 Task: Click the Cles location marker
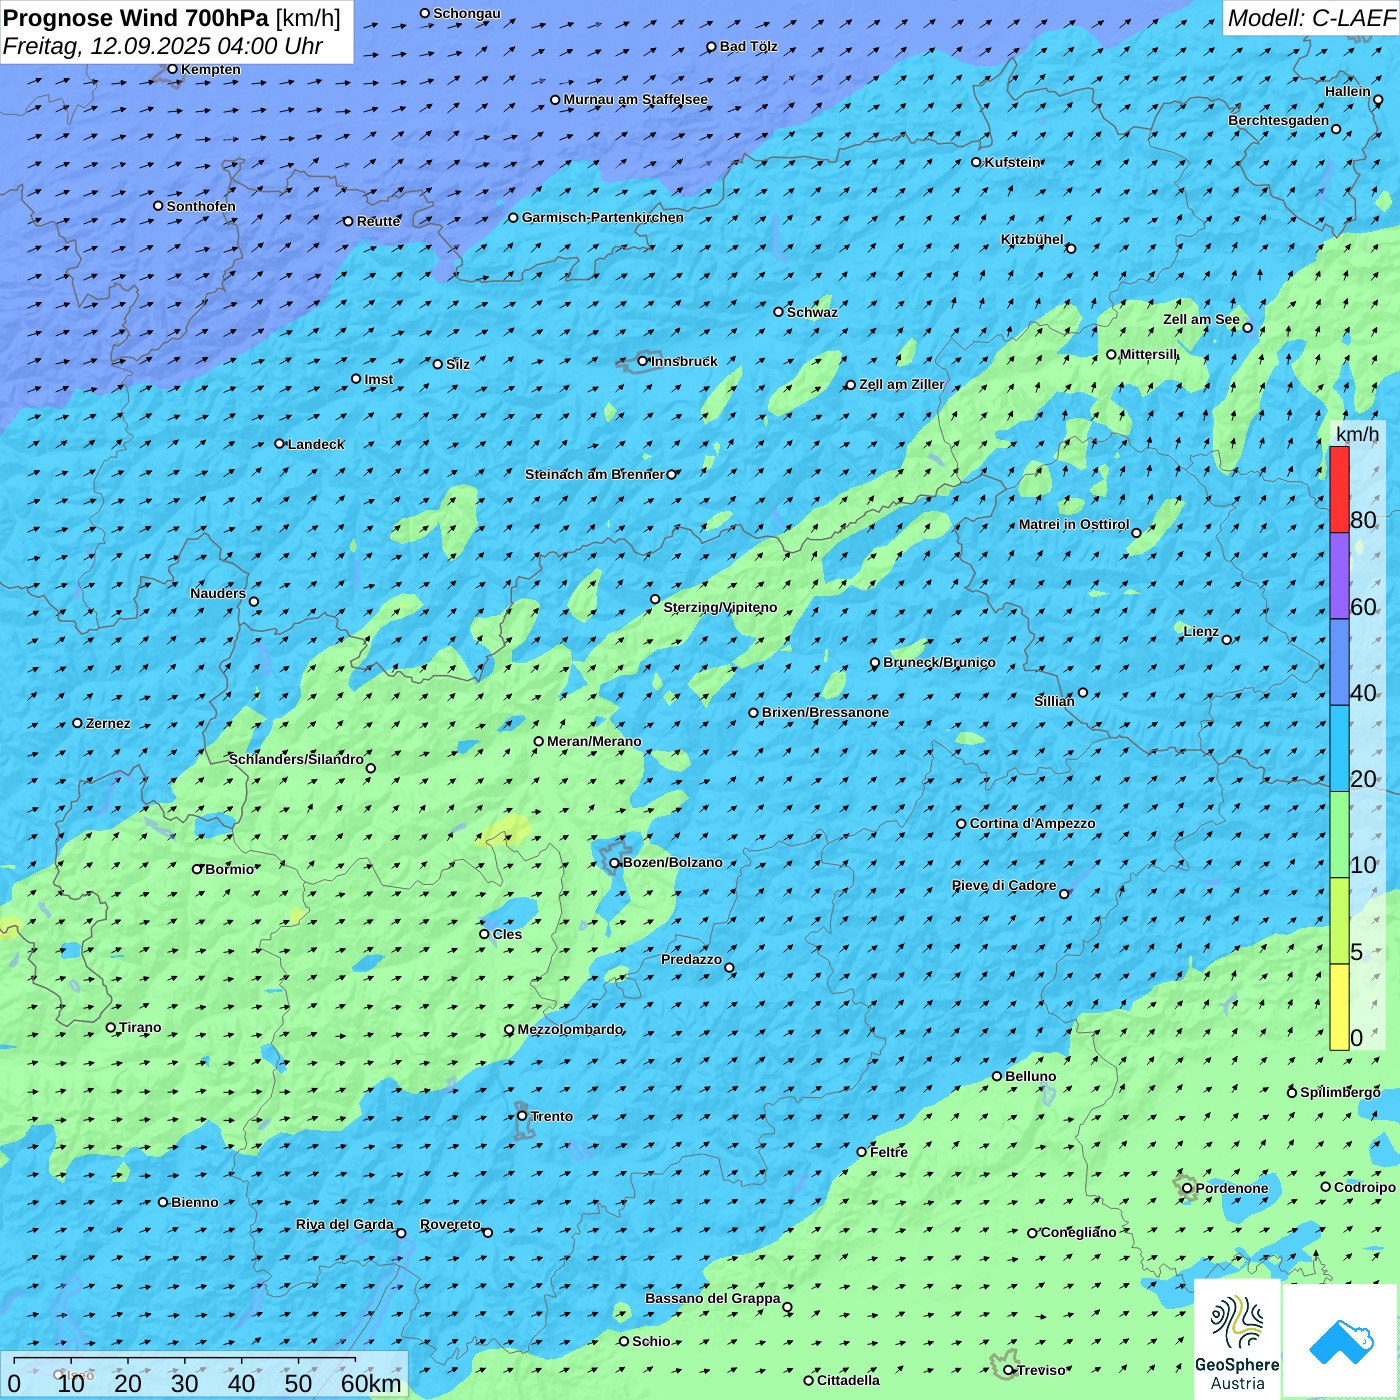[484, 934]
